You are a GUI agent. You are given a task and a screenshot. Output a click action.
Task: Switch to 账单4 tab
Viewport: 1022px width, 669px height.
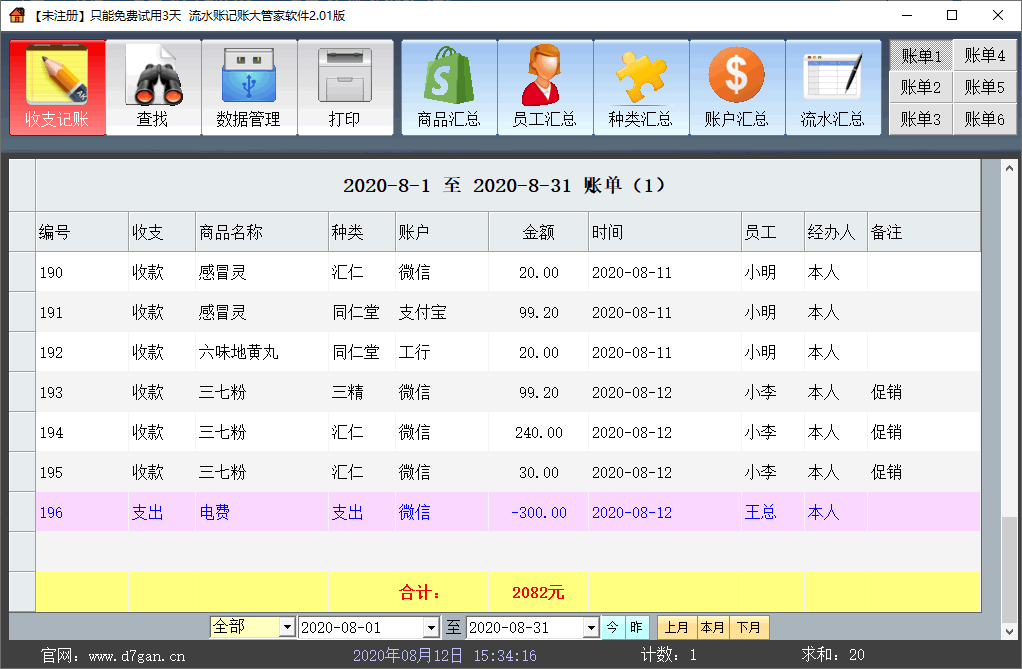984,55
